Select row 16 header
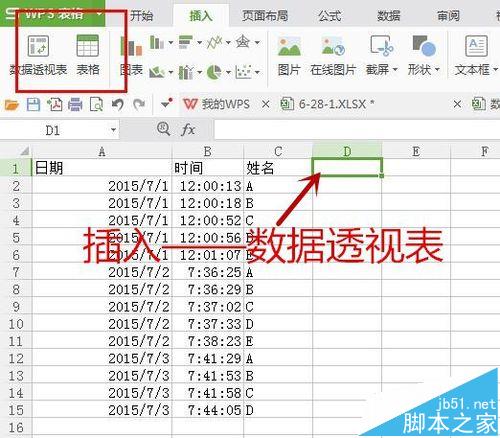Viewport: 500px width, 438px height. tap(16, 427)
